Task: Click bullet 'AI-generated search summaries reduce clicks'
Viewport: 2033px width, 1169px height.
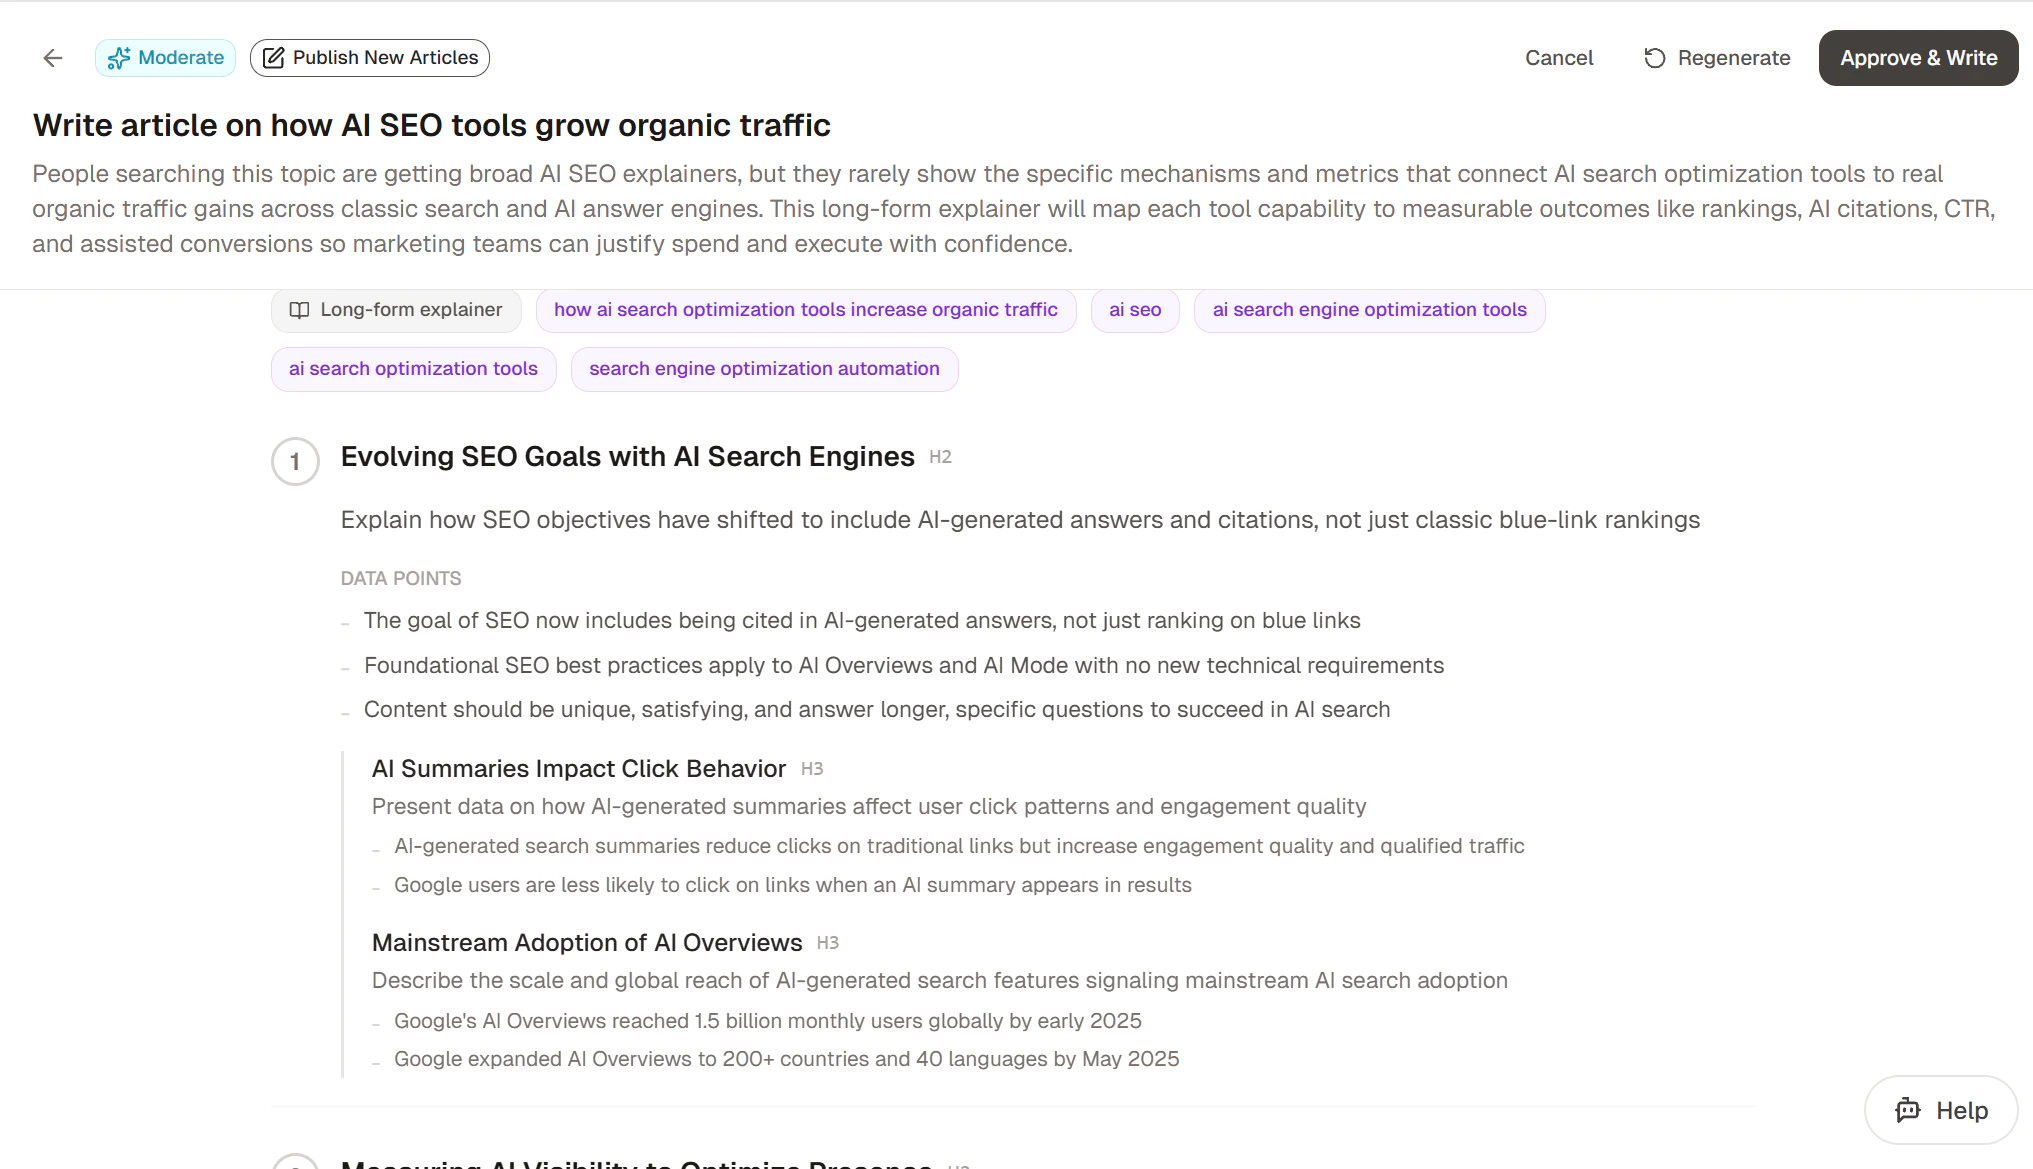Action: tap(959, 846)
